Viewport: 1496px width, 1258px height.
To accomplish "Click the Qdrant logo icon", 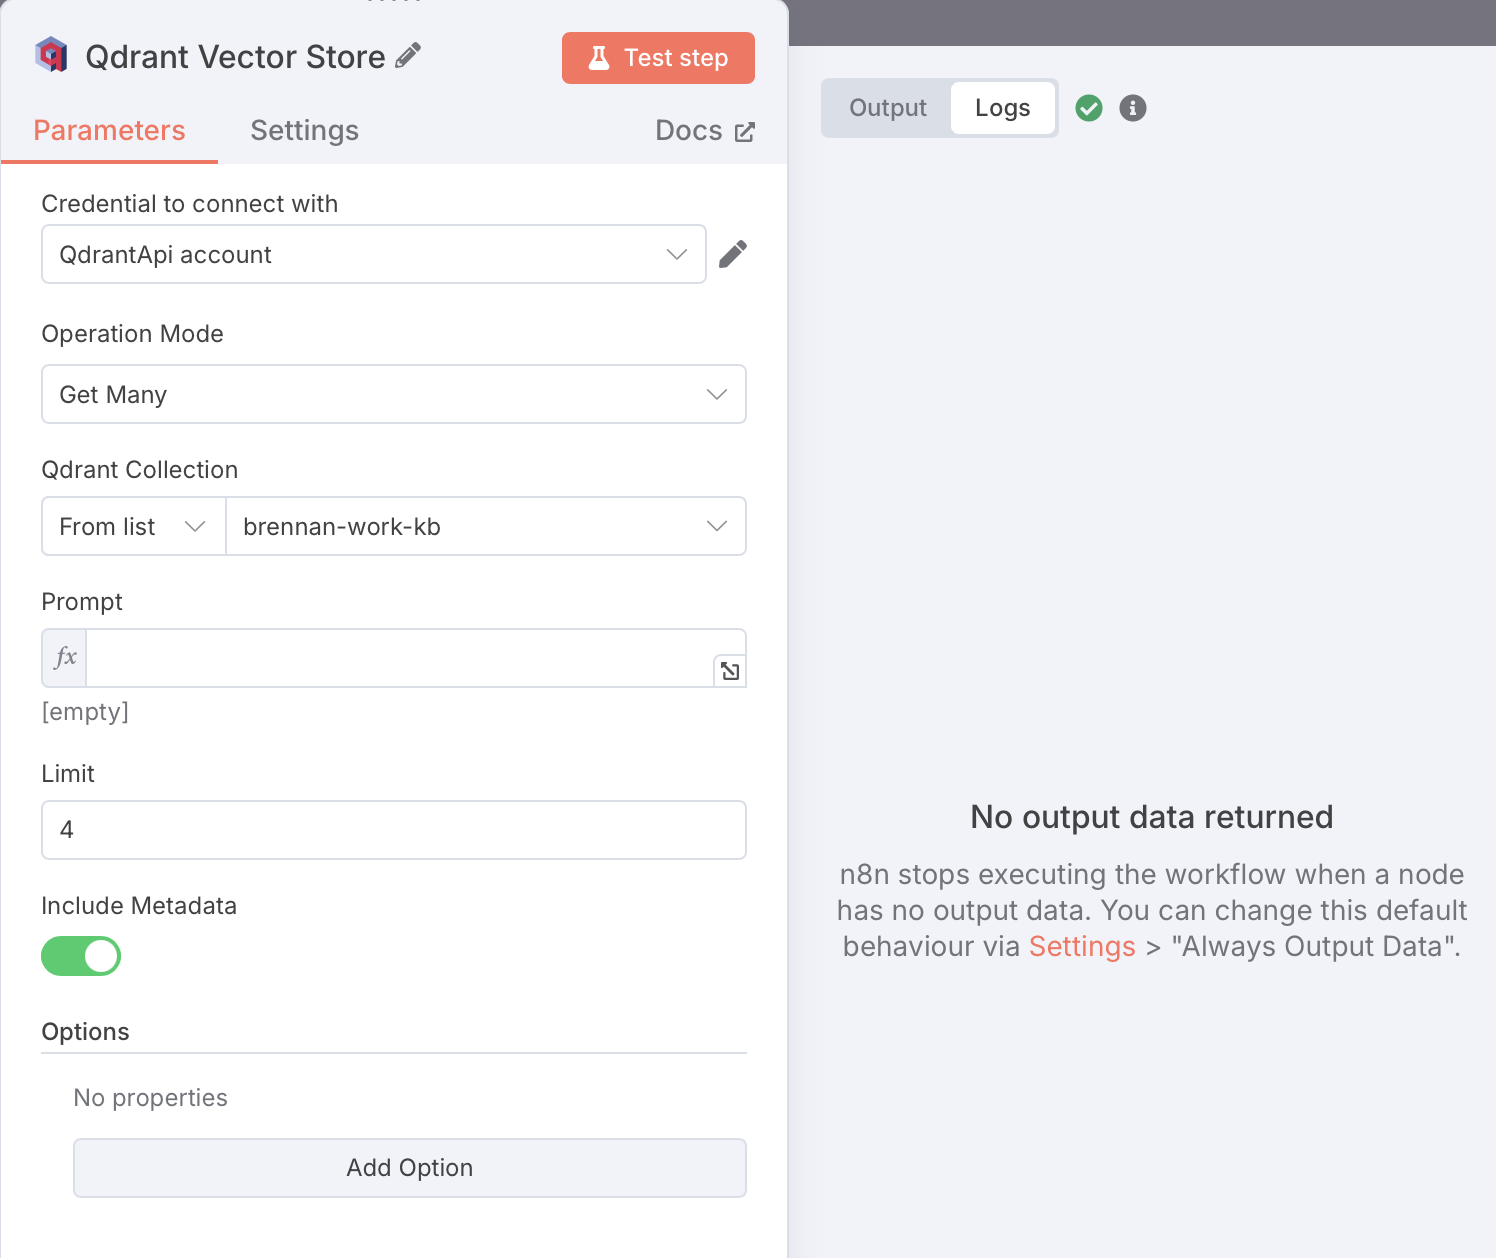I will [51, 55].
